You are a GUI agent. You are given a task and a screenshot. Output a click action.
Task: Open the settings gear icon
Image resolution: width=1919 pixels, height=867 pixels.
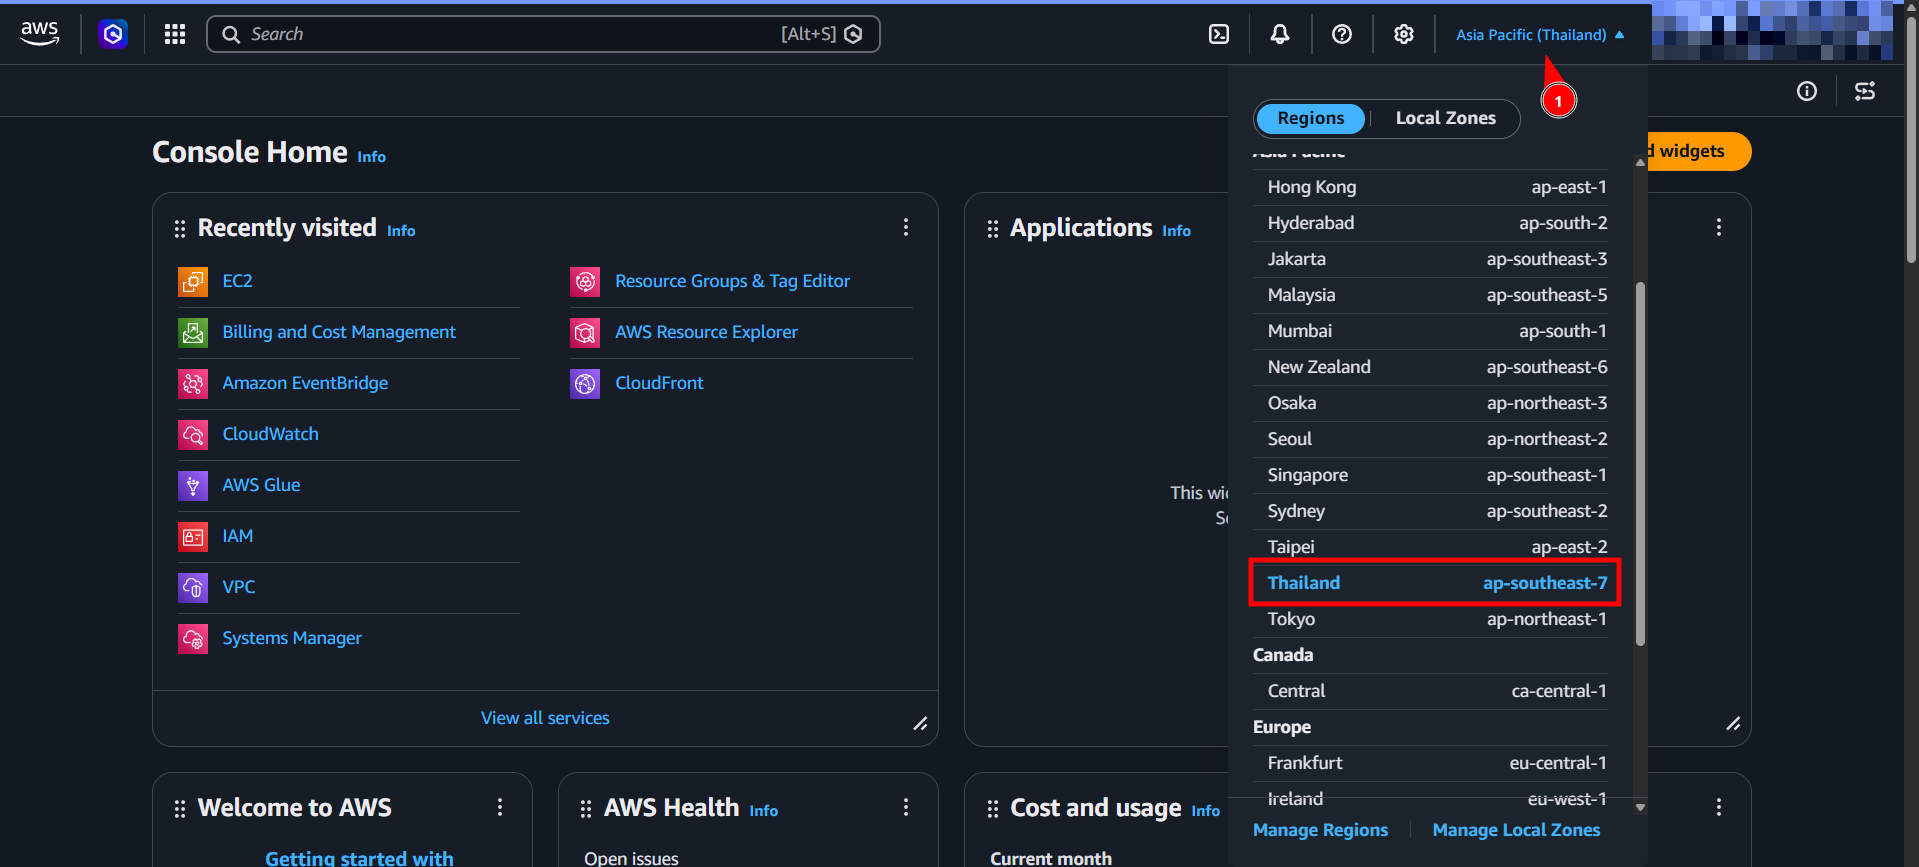point(1404,34)
